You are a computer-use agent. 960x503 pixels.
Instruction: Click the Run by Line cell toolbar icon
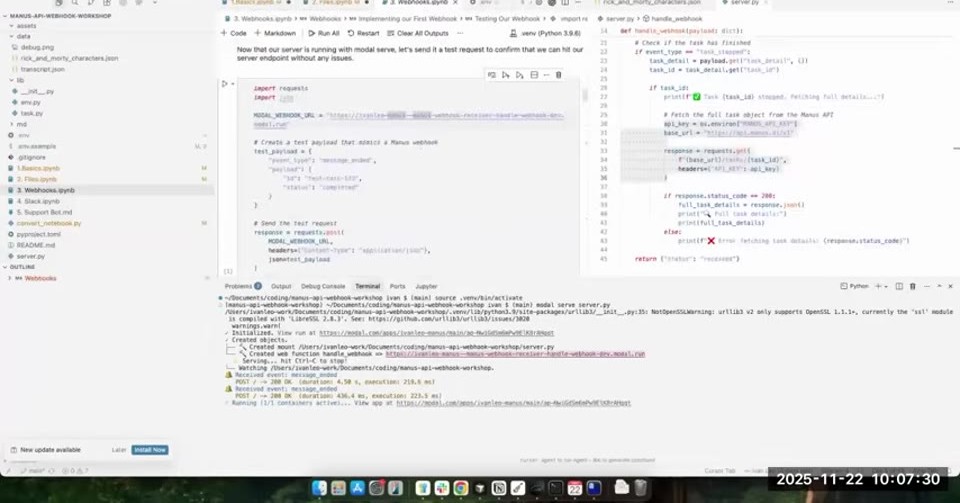(x=492, y=75)
